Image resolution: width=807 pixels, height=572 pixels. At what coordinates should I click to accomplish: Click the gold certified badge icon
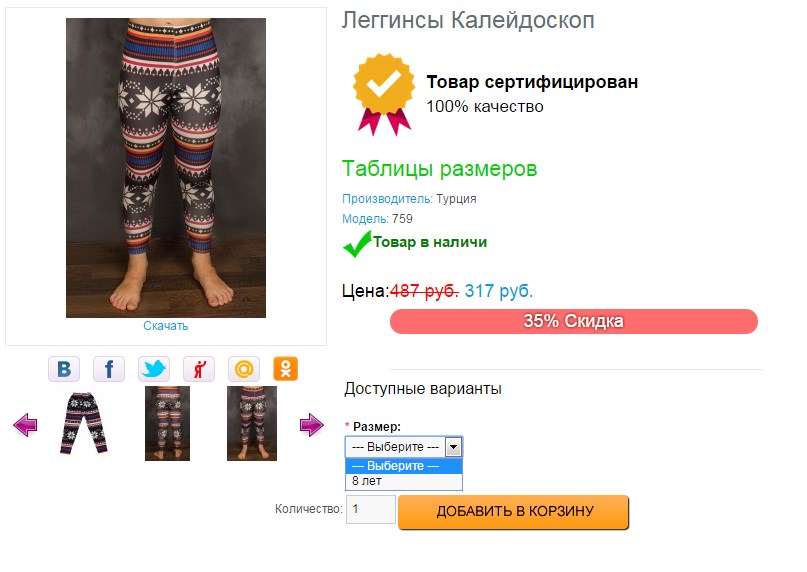pos(383,94)
